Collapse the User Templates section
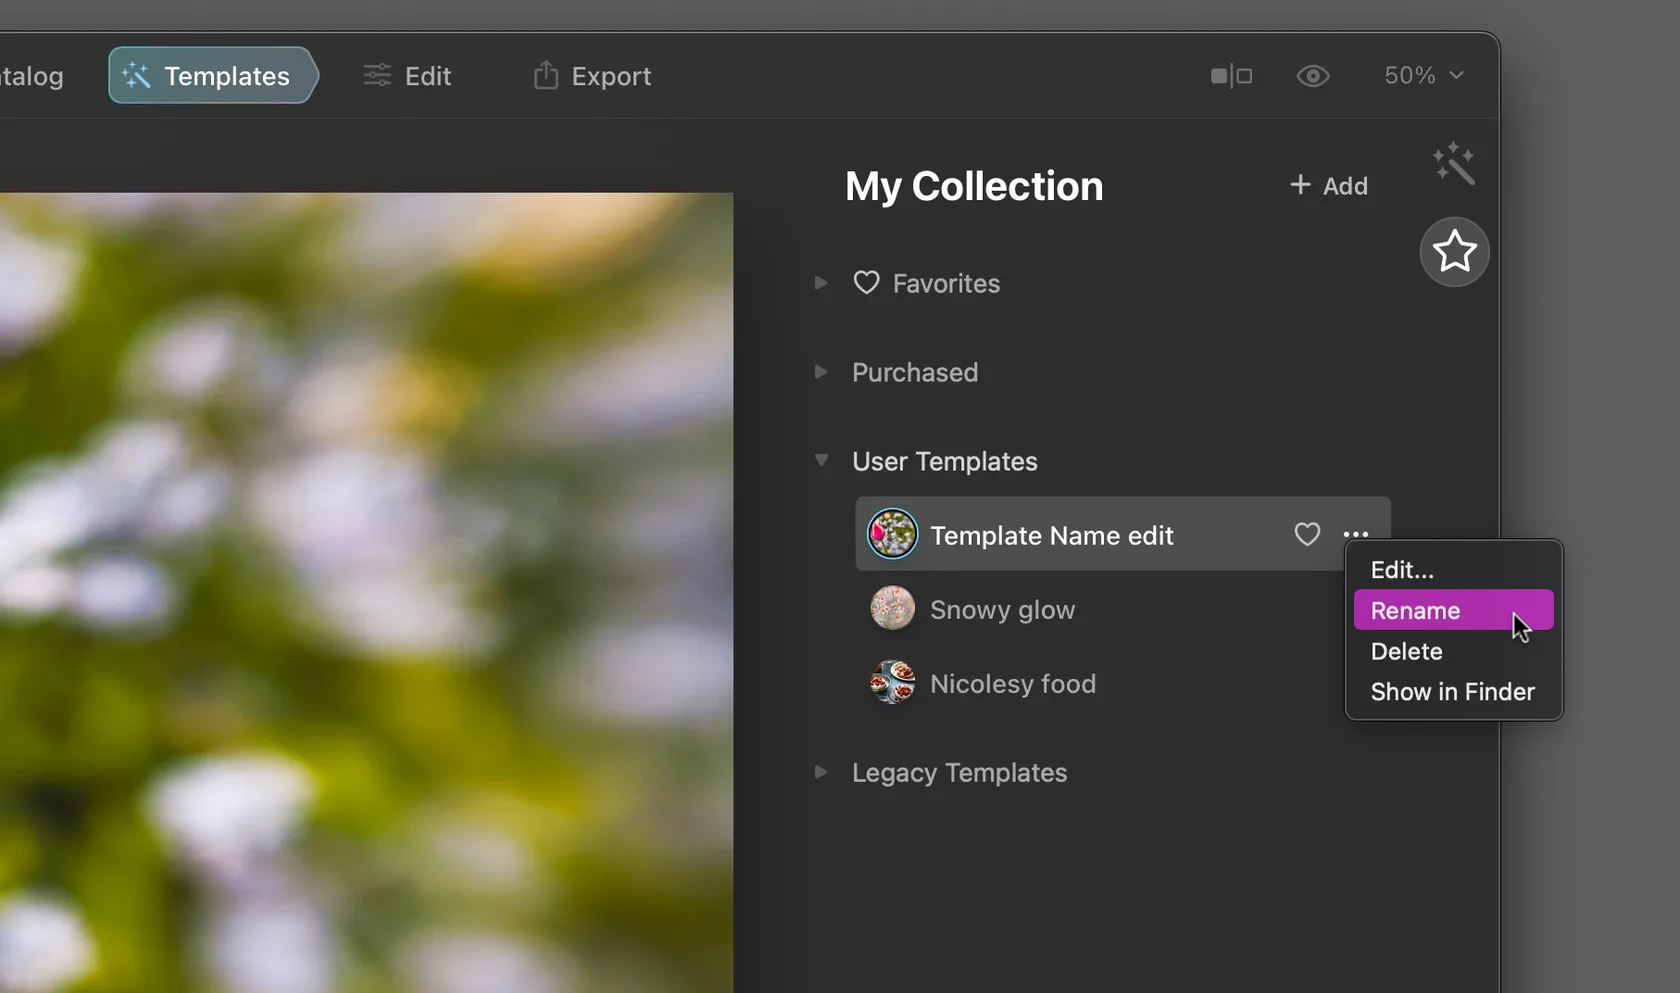The height and width of the screenshot is (993, 1680). 821,461
